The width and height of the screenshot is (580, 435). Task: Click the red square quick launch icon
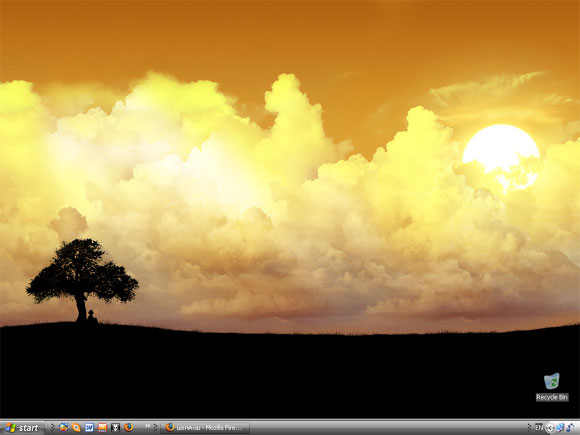102,428
